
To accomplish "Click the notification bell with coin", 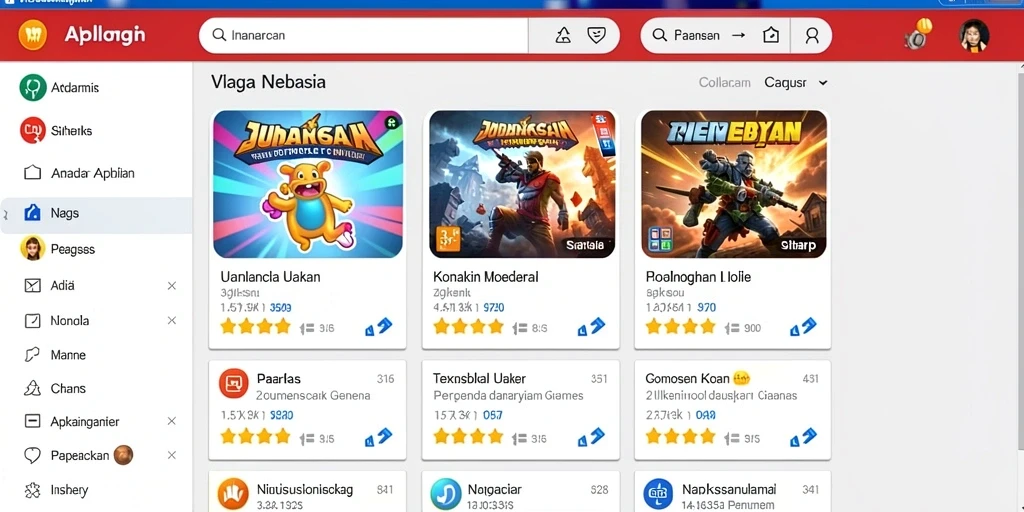I will [x=918, y=35].
